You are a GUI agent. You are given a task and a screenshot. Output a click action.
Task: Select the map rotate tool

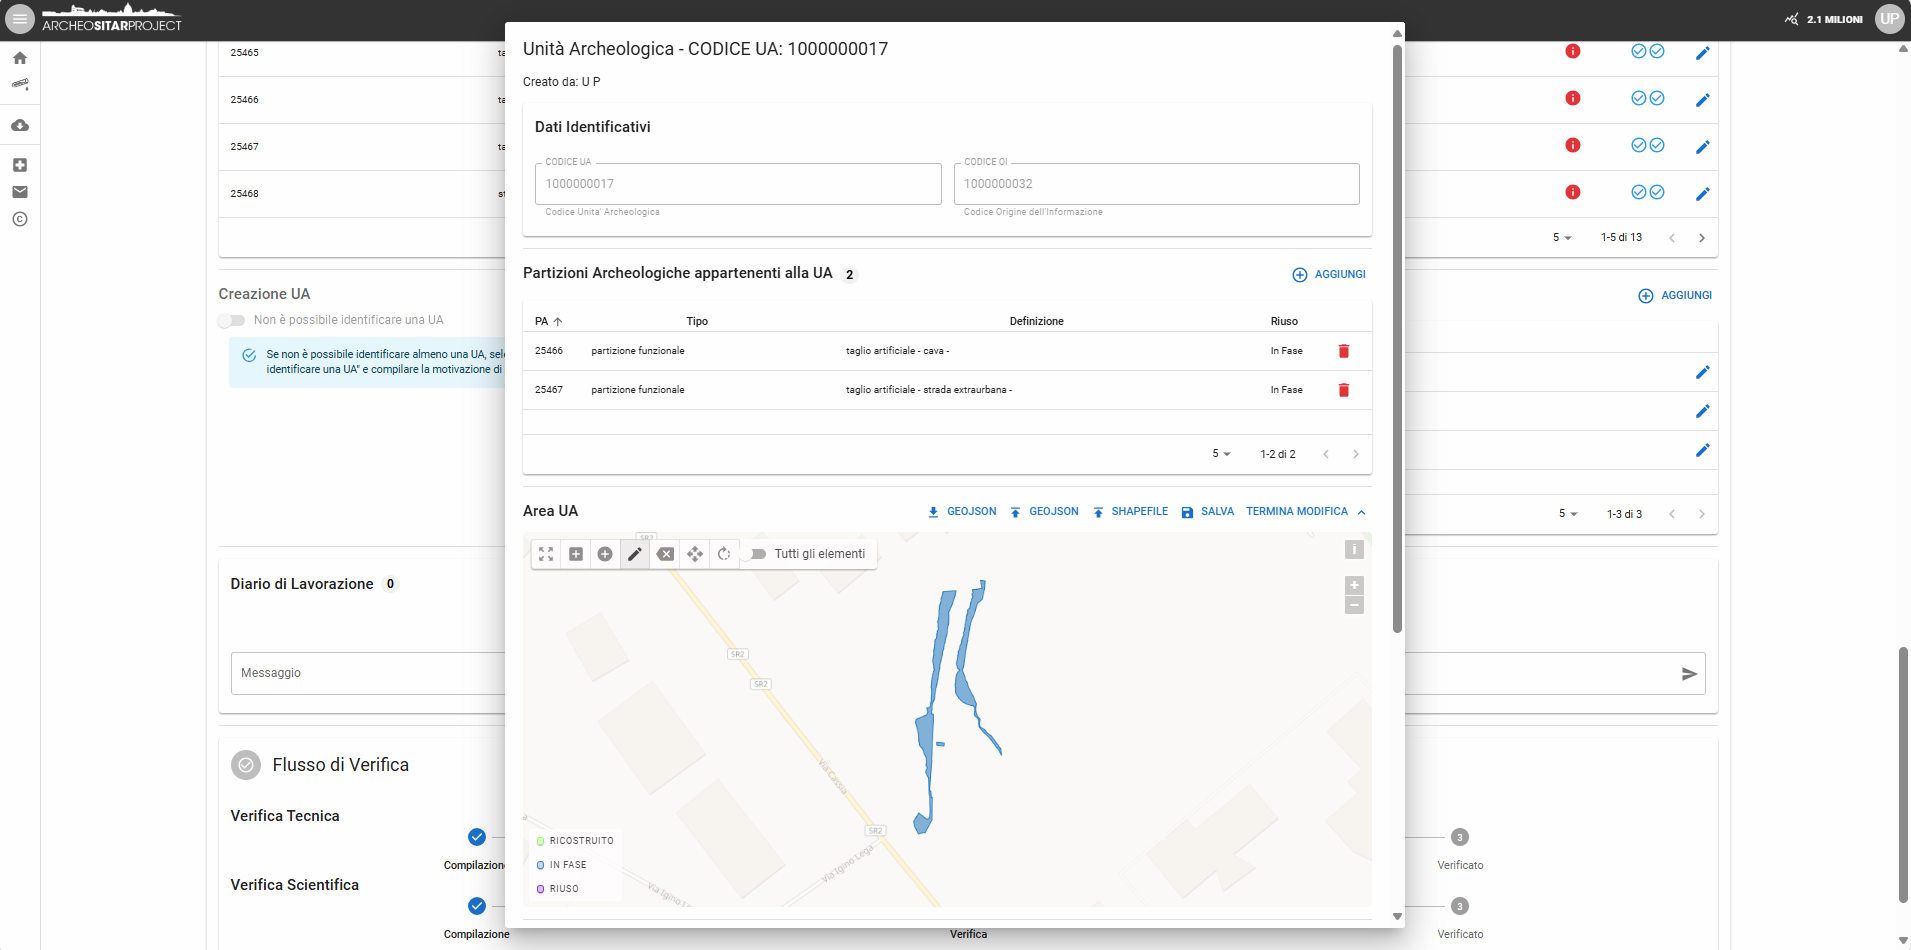pos(724,554)
